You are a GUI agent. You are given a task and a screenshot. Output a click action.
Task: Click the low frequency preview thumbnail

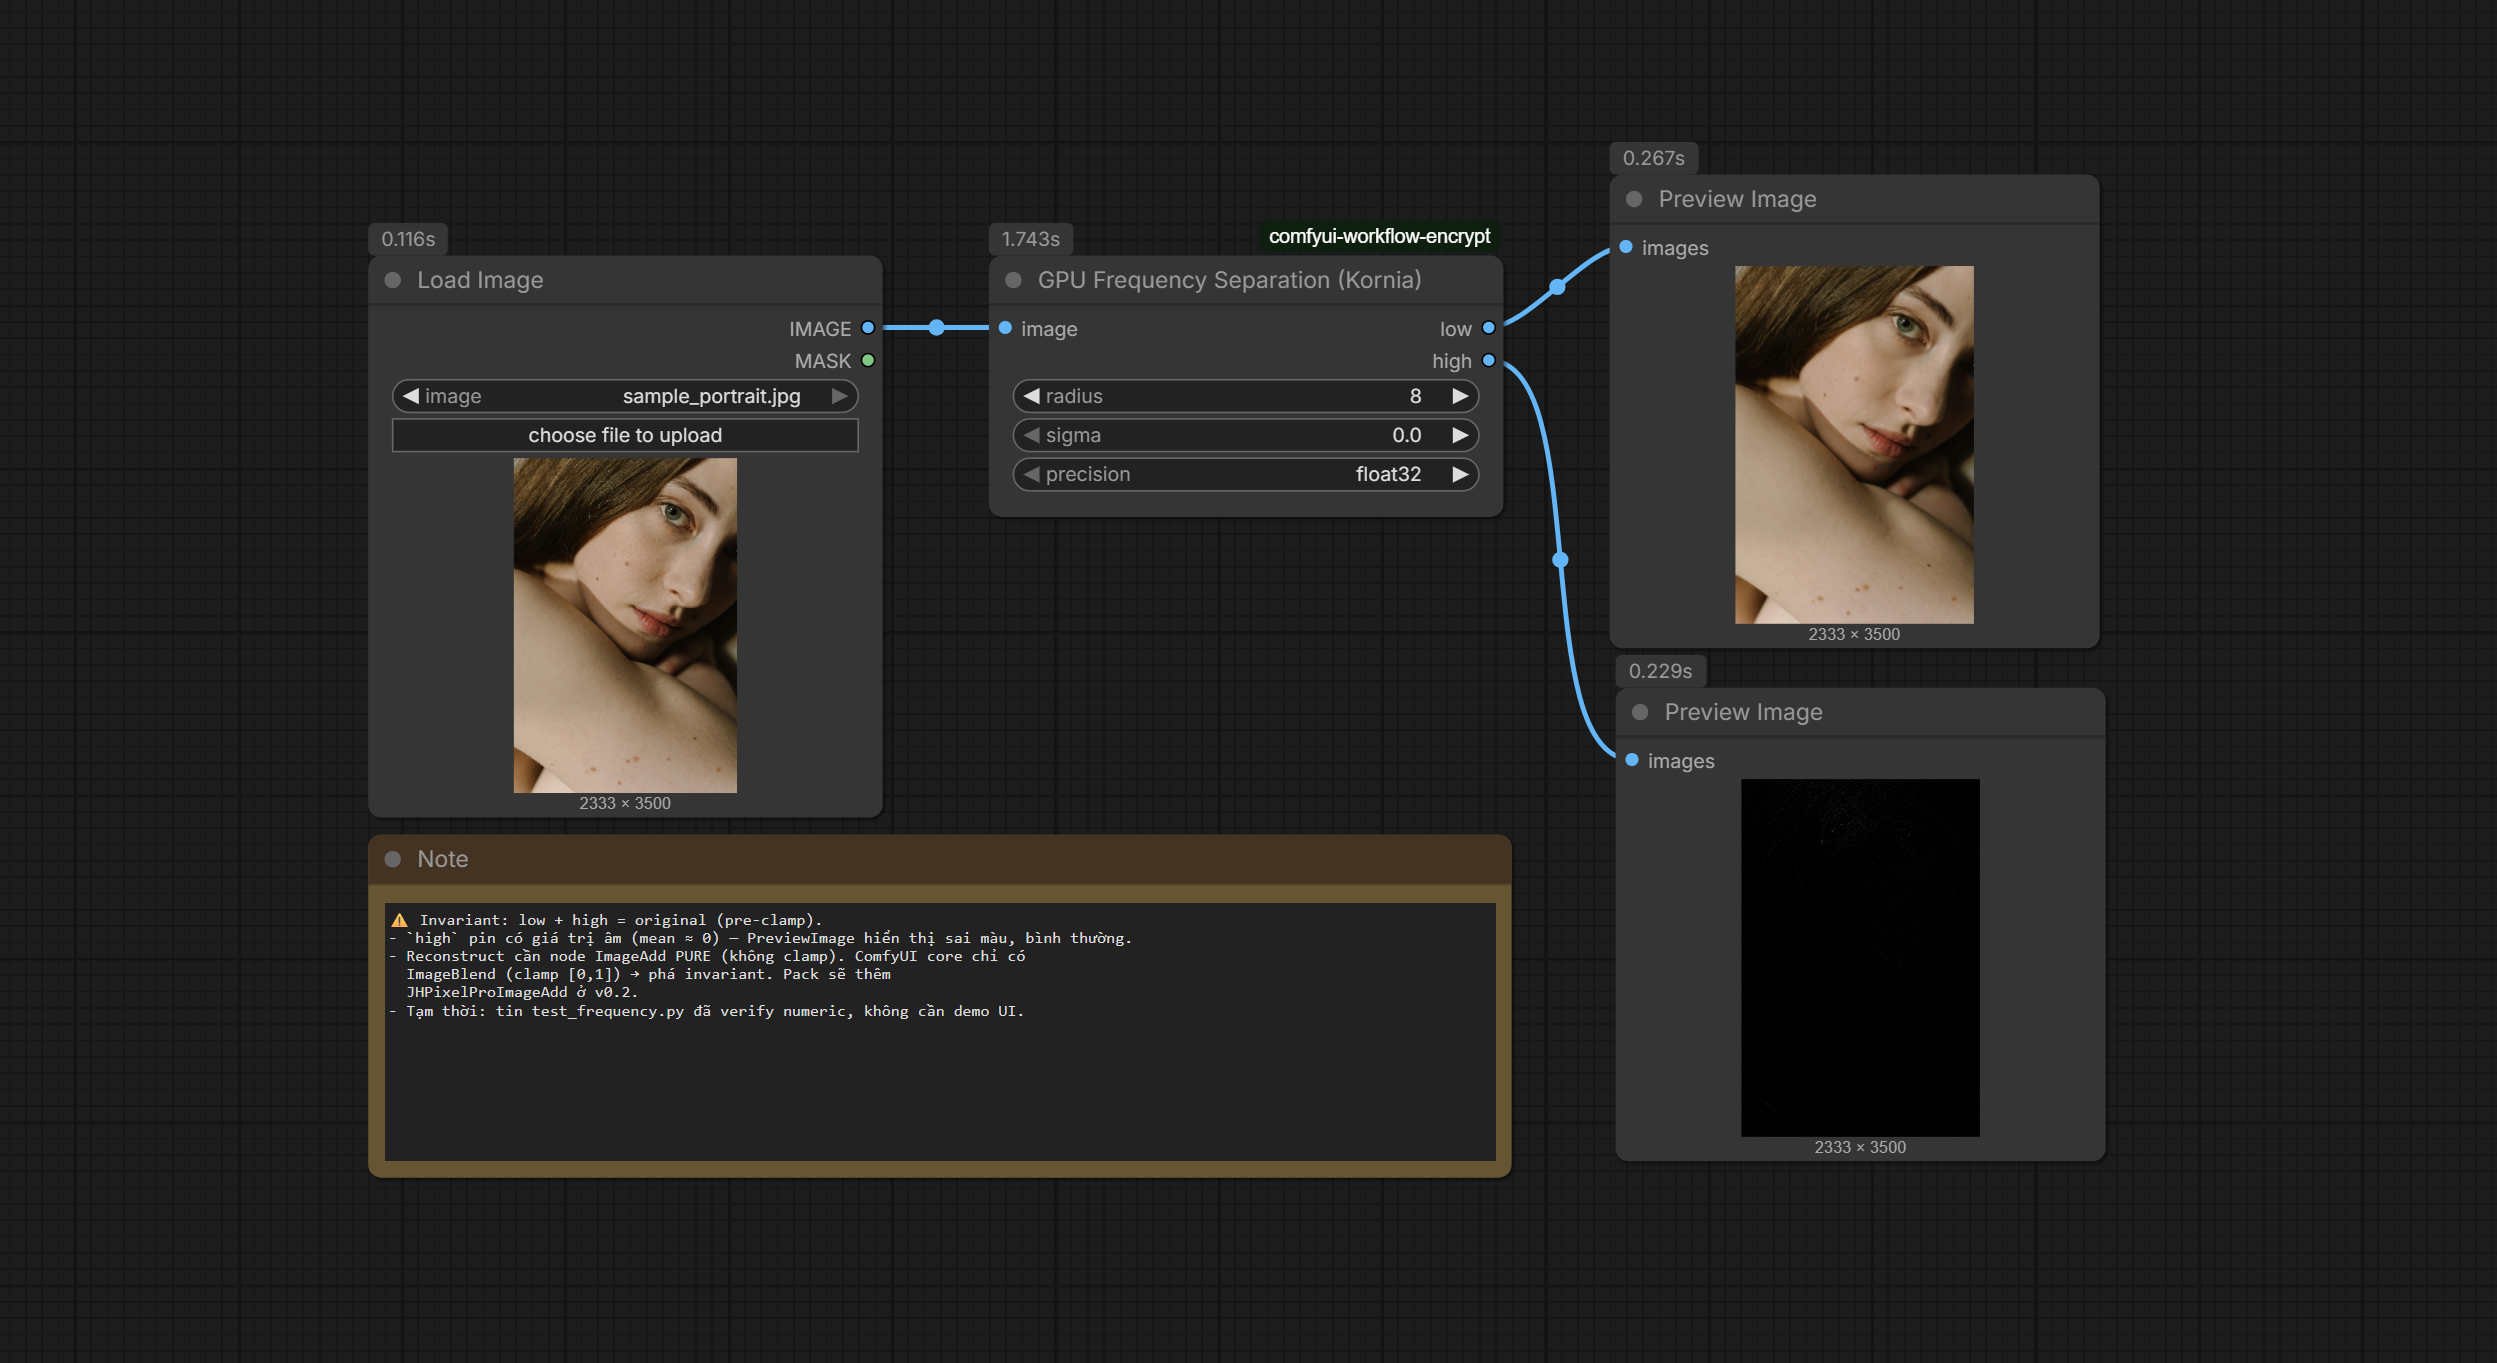[1854, 444]
